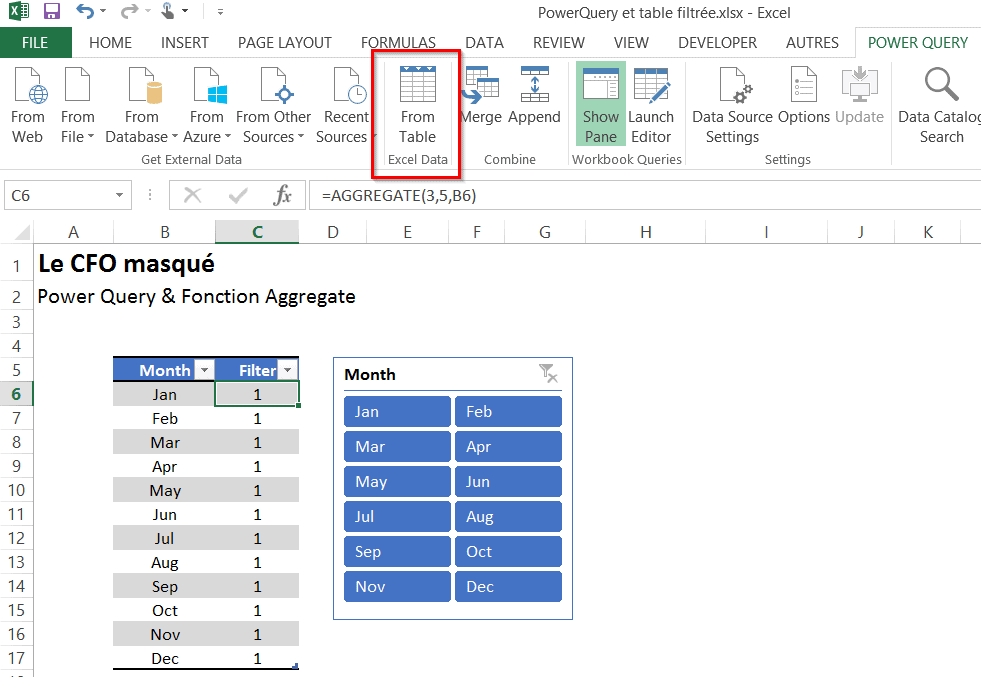Open the Filter column dropdown arrow
The image size is (981, 677).
tap(288, 370)
